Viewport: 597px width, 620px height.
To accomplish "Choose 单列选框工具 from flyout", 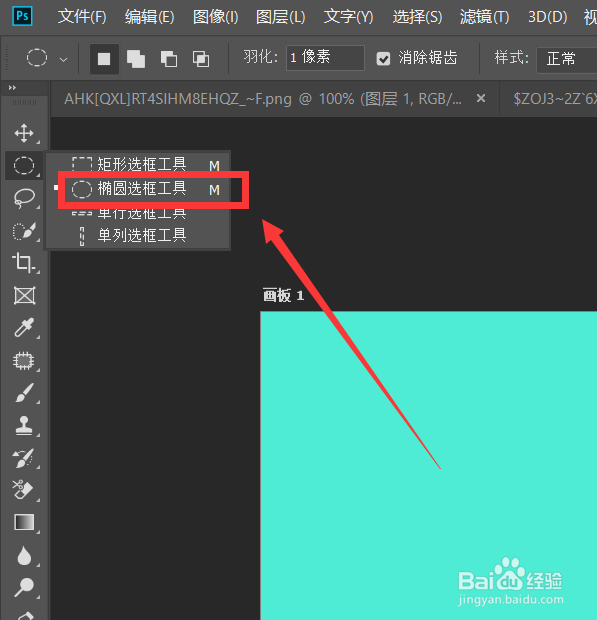I will (138, 236).
